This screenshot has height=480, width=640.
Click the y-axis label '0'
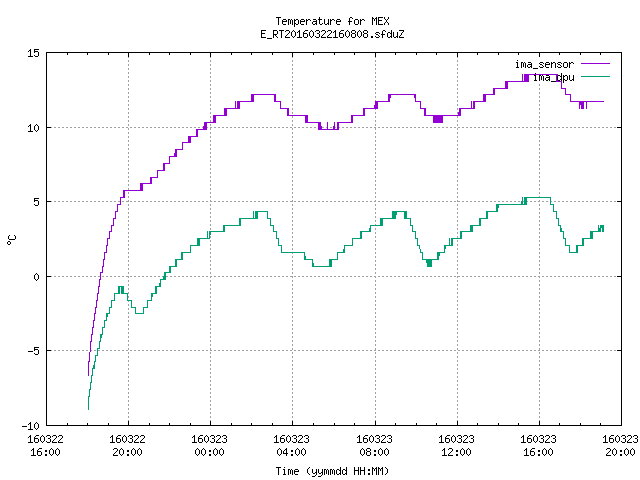[x=36, y=277]
